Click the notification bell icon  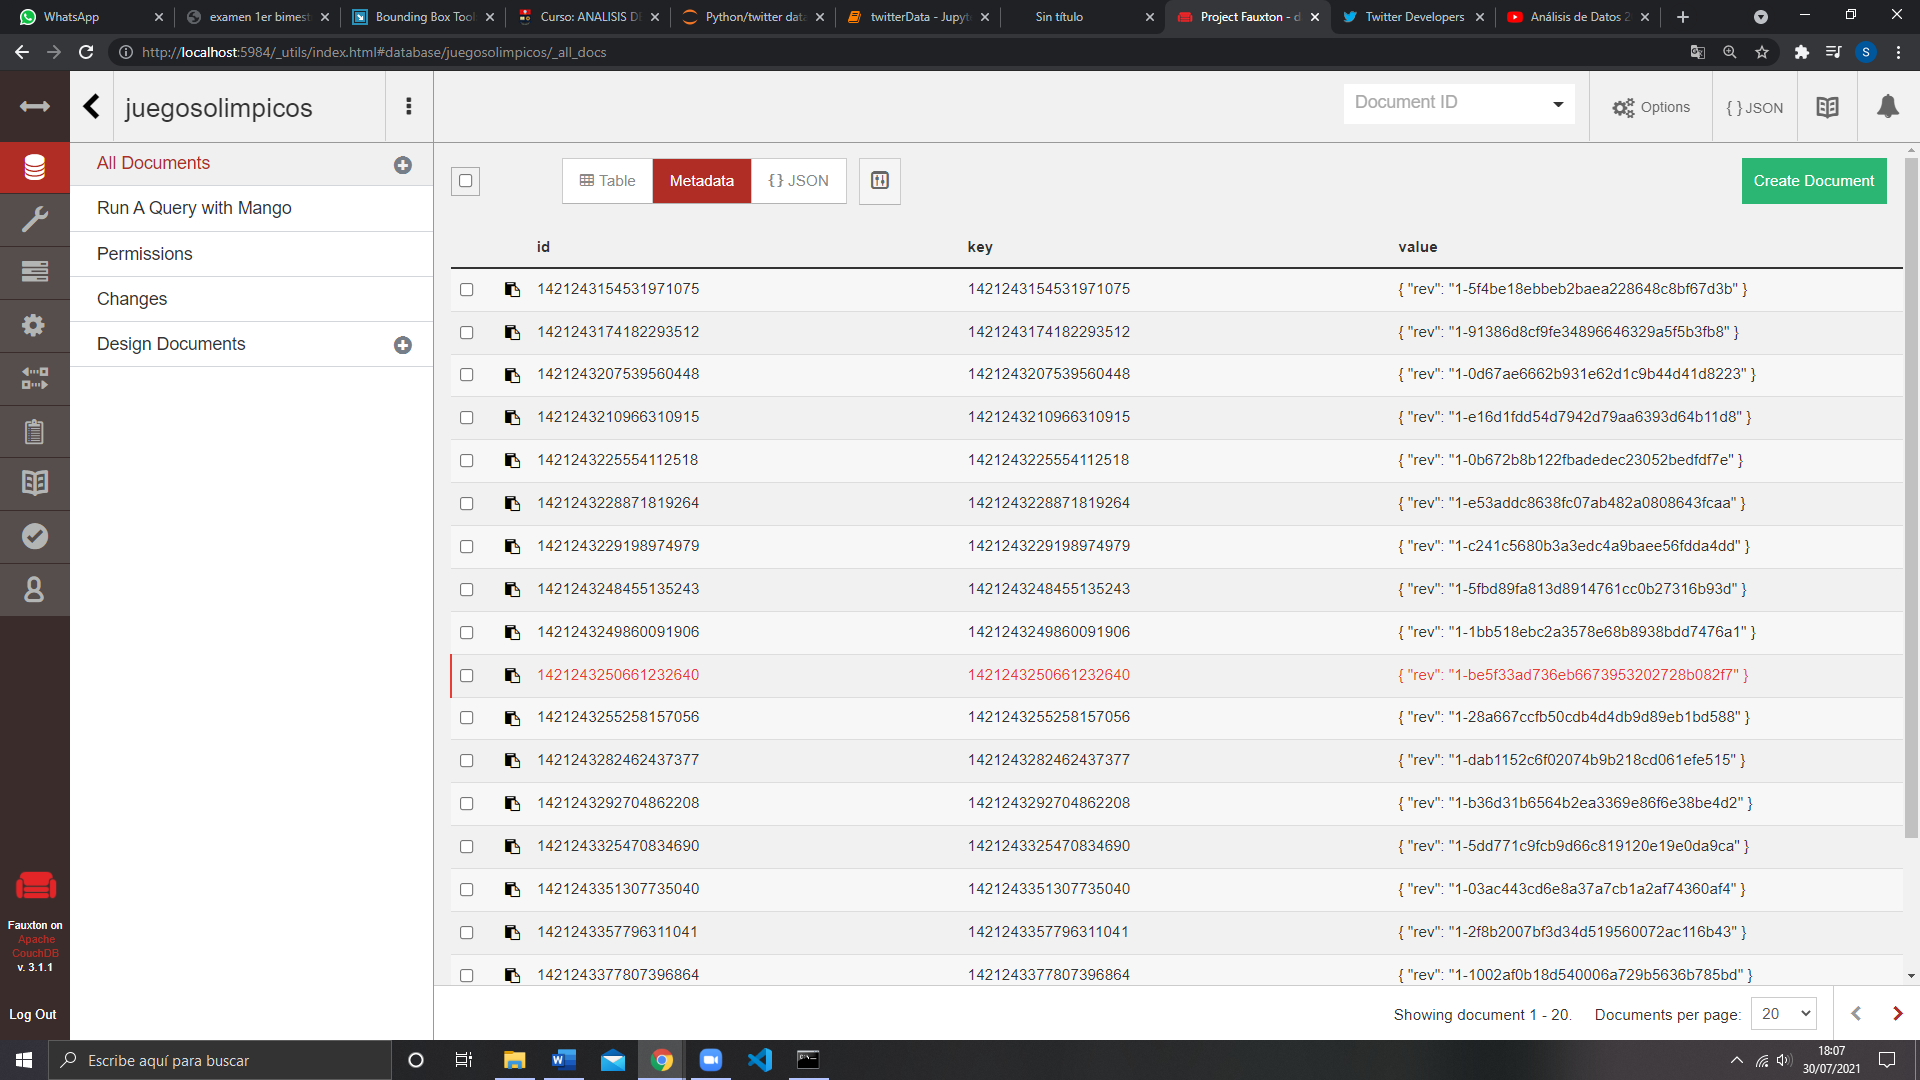pos(1887,107)
